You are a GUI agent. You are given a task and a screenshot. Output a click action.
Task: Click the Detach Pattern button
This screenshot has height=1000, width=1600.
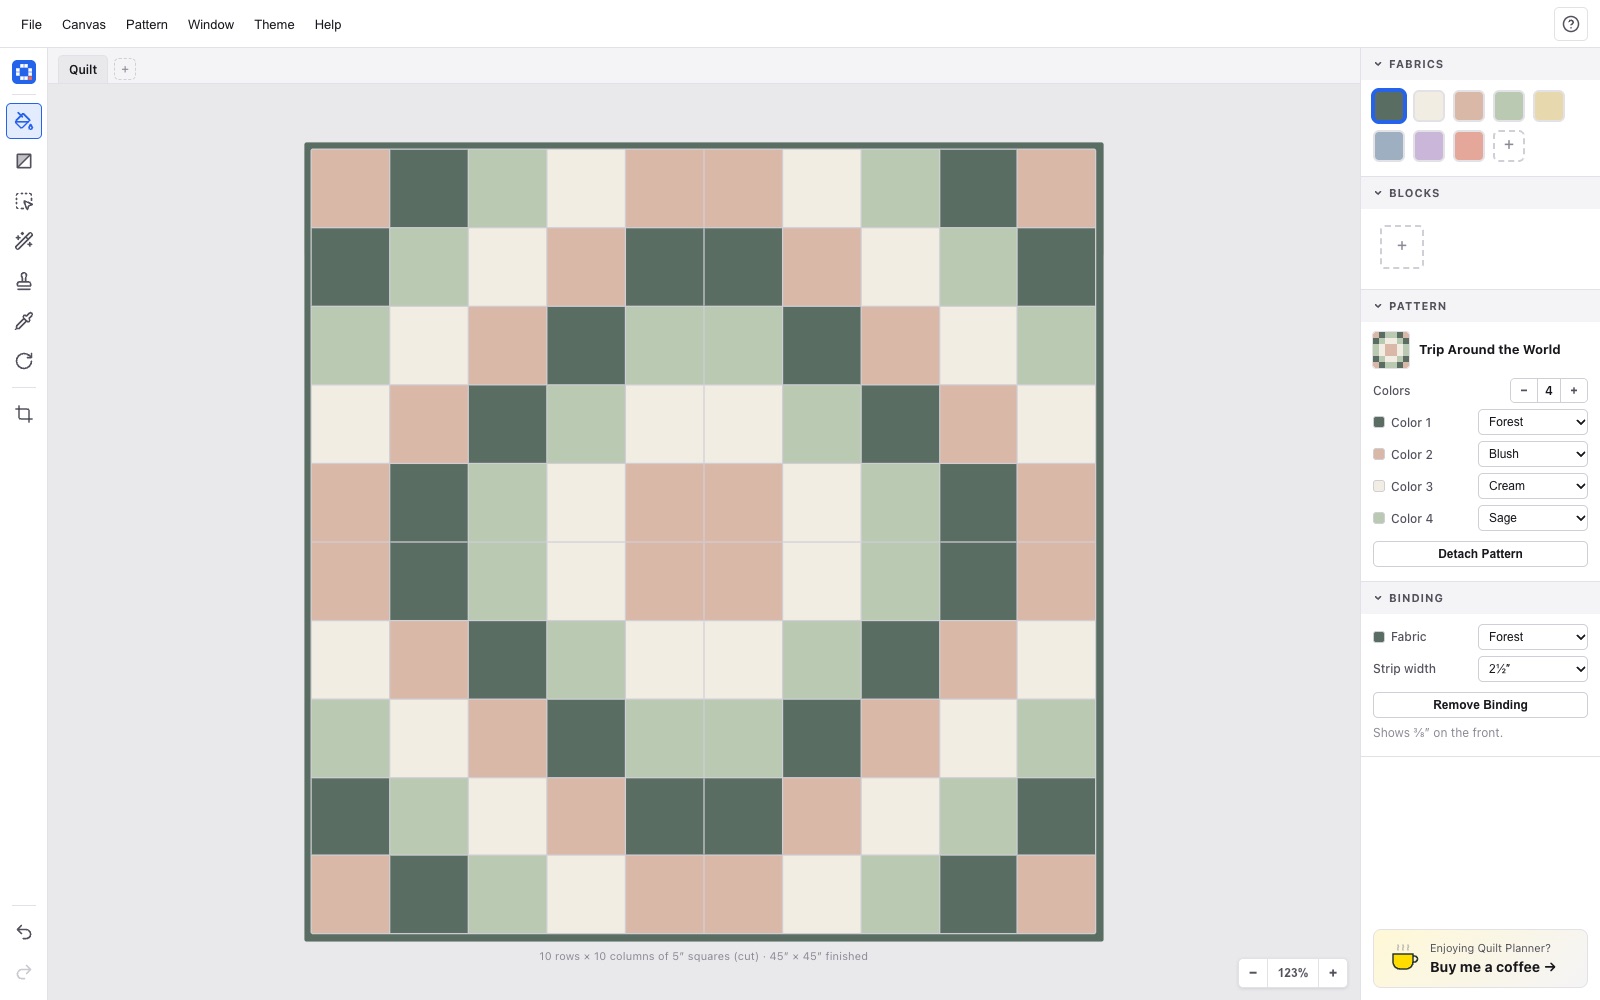(x=1480, y=554)
